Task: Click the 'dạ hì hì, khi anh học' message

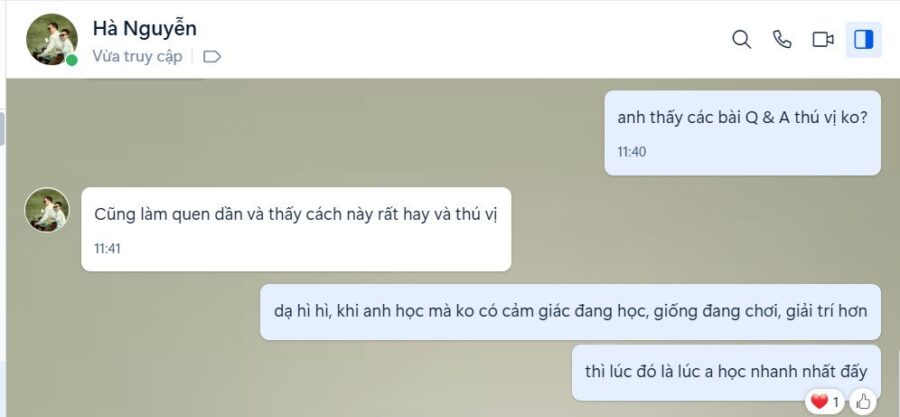Action: click(570, 312)
